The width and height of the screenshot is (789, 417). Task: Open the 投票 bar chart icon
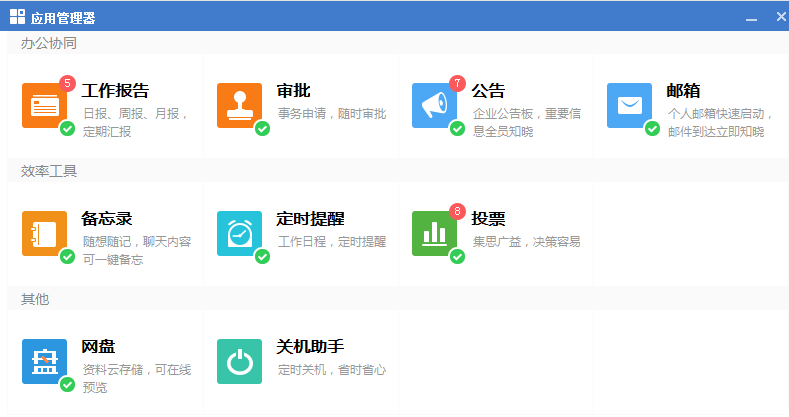(434, 233)
